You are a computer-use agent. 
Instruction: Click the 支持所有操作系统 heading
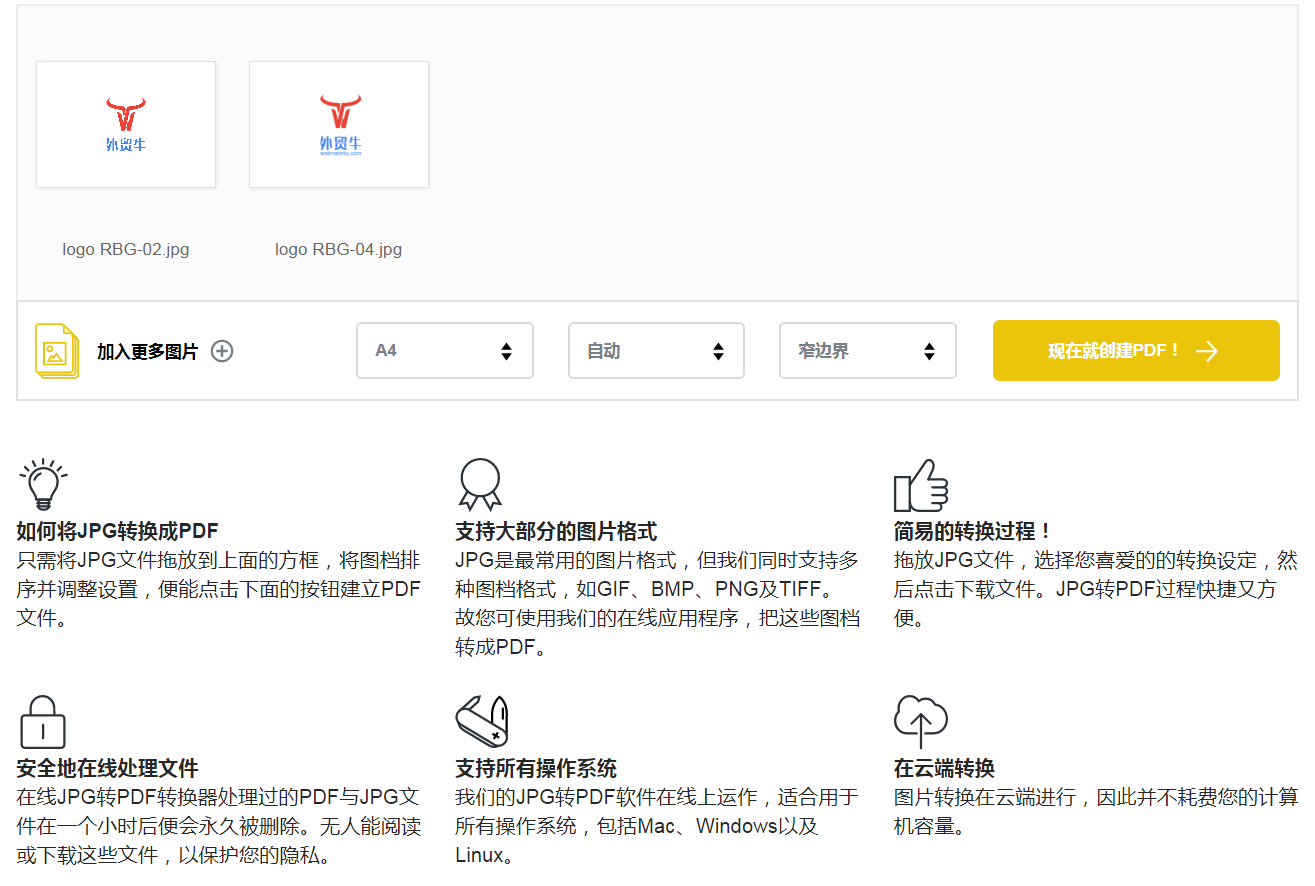536,768
